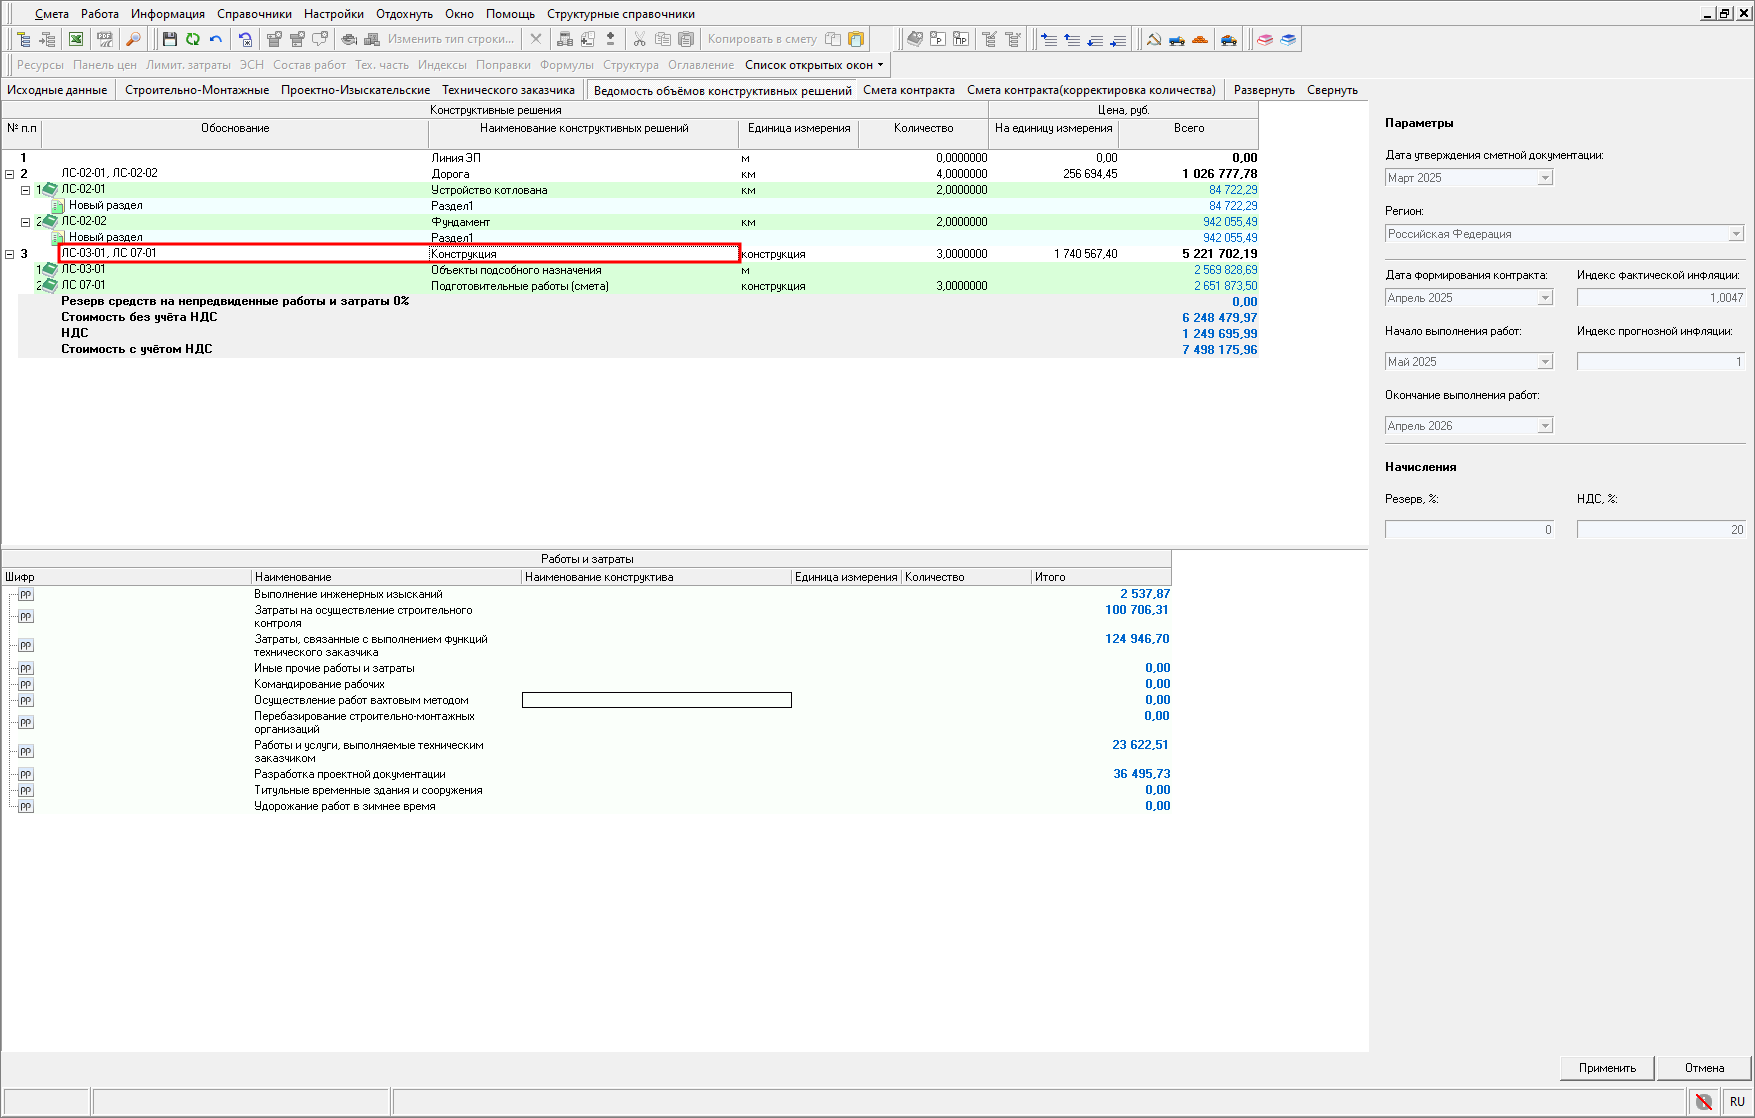The width and height of the screenshot is (1755, 1118).
Task: Collapse row 3 Конструкция tree node
Action: point(10,254)
